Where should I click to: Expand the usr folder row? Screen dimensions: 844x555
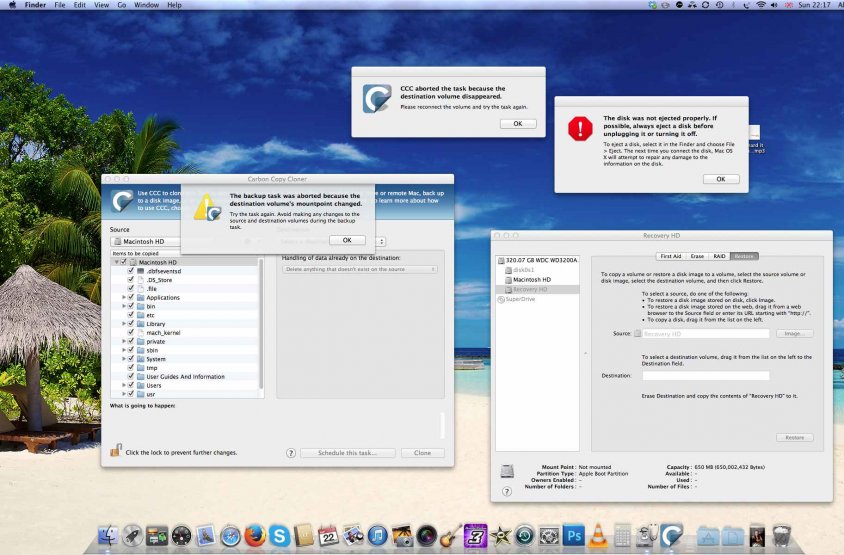(x=124, y=394)
